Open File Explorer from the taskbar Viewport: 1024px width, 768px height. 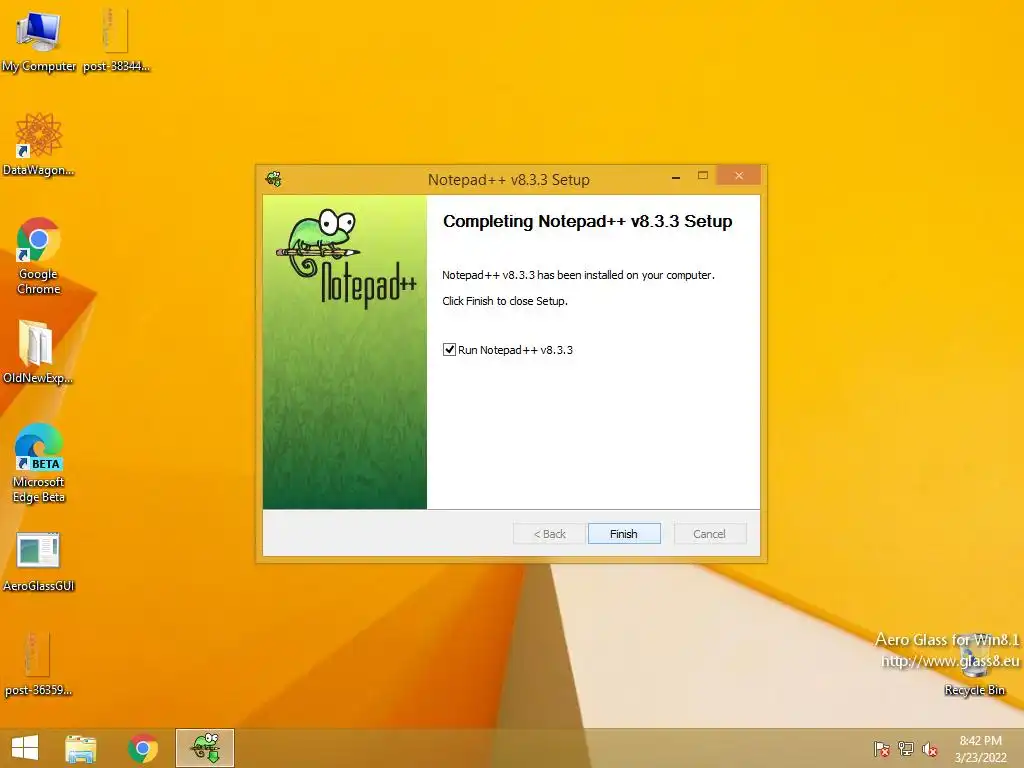(81, 748)
